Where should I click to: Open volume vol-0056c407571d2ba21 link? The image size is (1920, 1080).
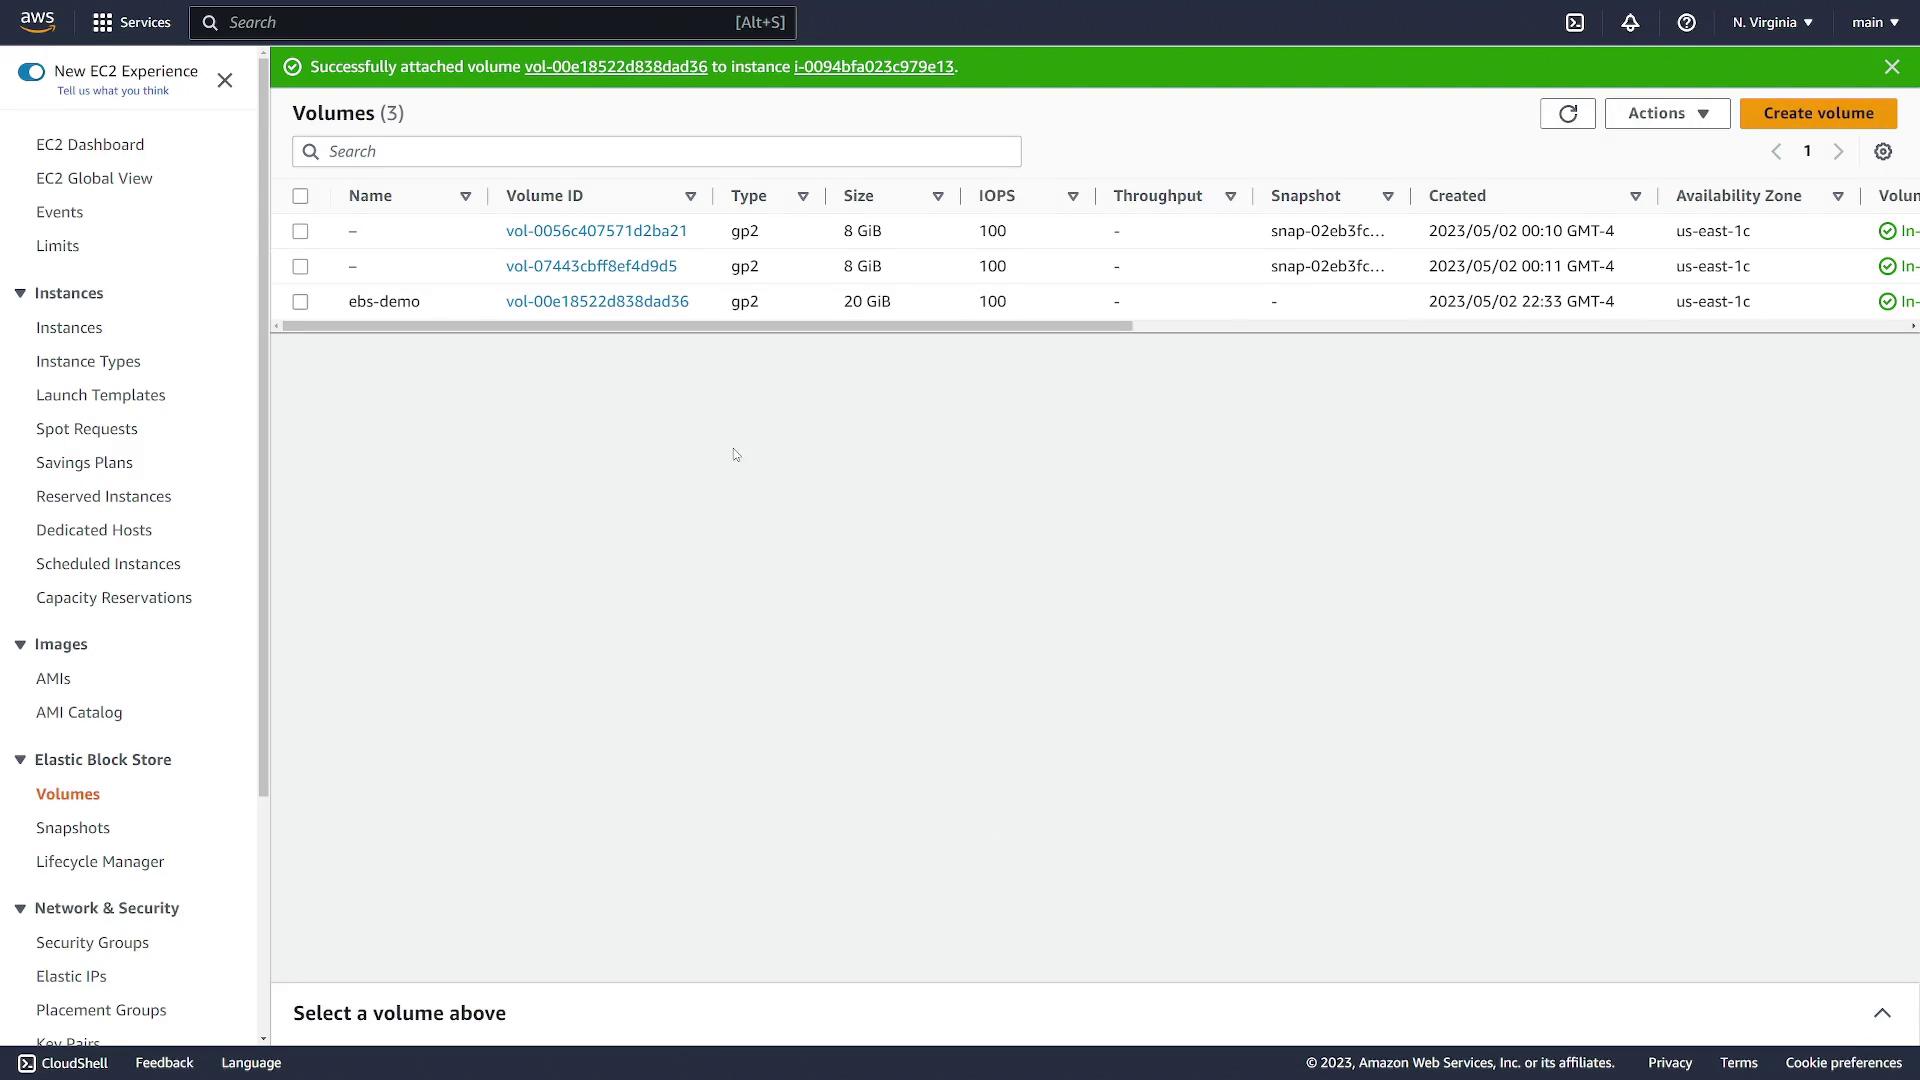[x=596, y=231]
